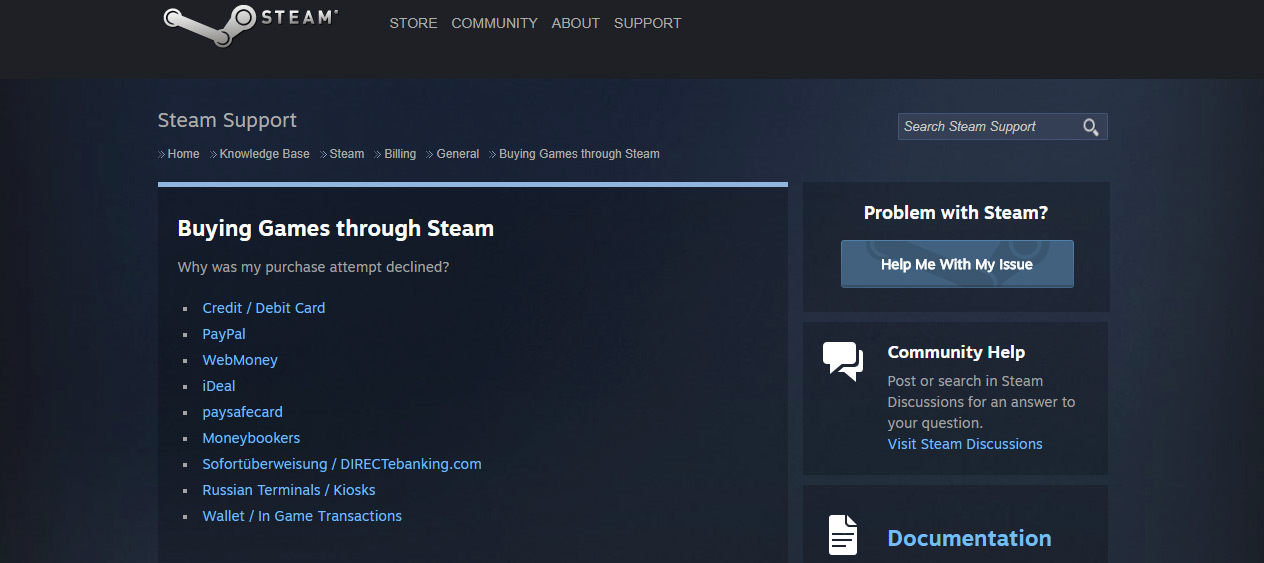Click the Community Help heading
Viewport: 1264px width, 563px height.
pyautogui.click(x=956, y=352)
